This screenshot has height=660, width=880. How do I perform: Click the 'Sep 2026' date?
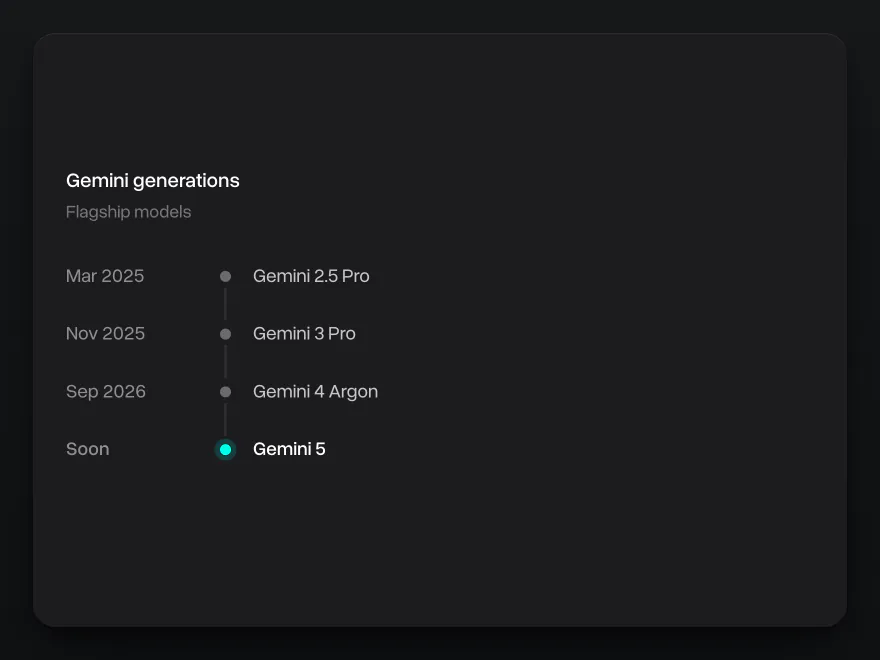[x=106, y=392]
